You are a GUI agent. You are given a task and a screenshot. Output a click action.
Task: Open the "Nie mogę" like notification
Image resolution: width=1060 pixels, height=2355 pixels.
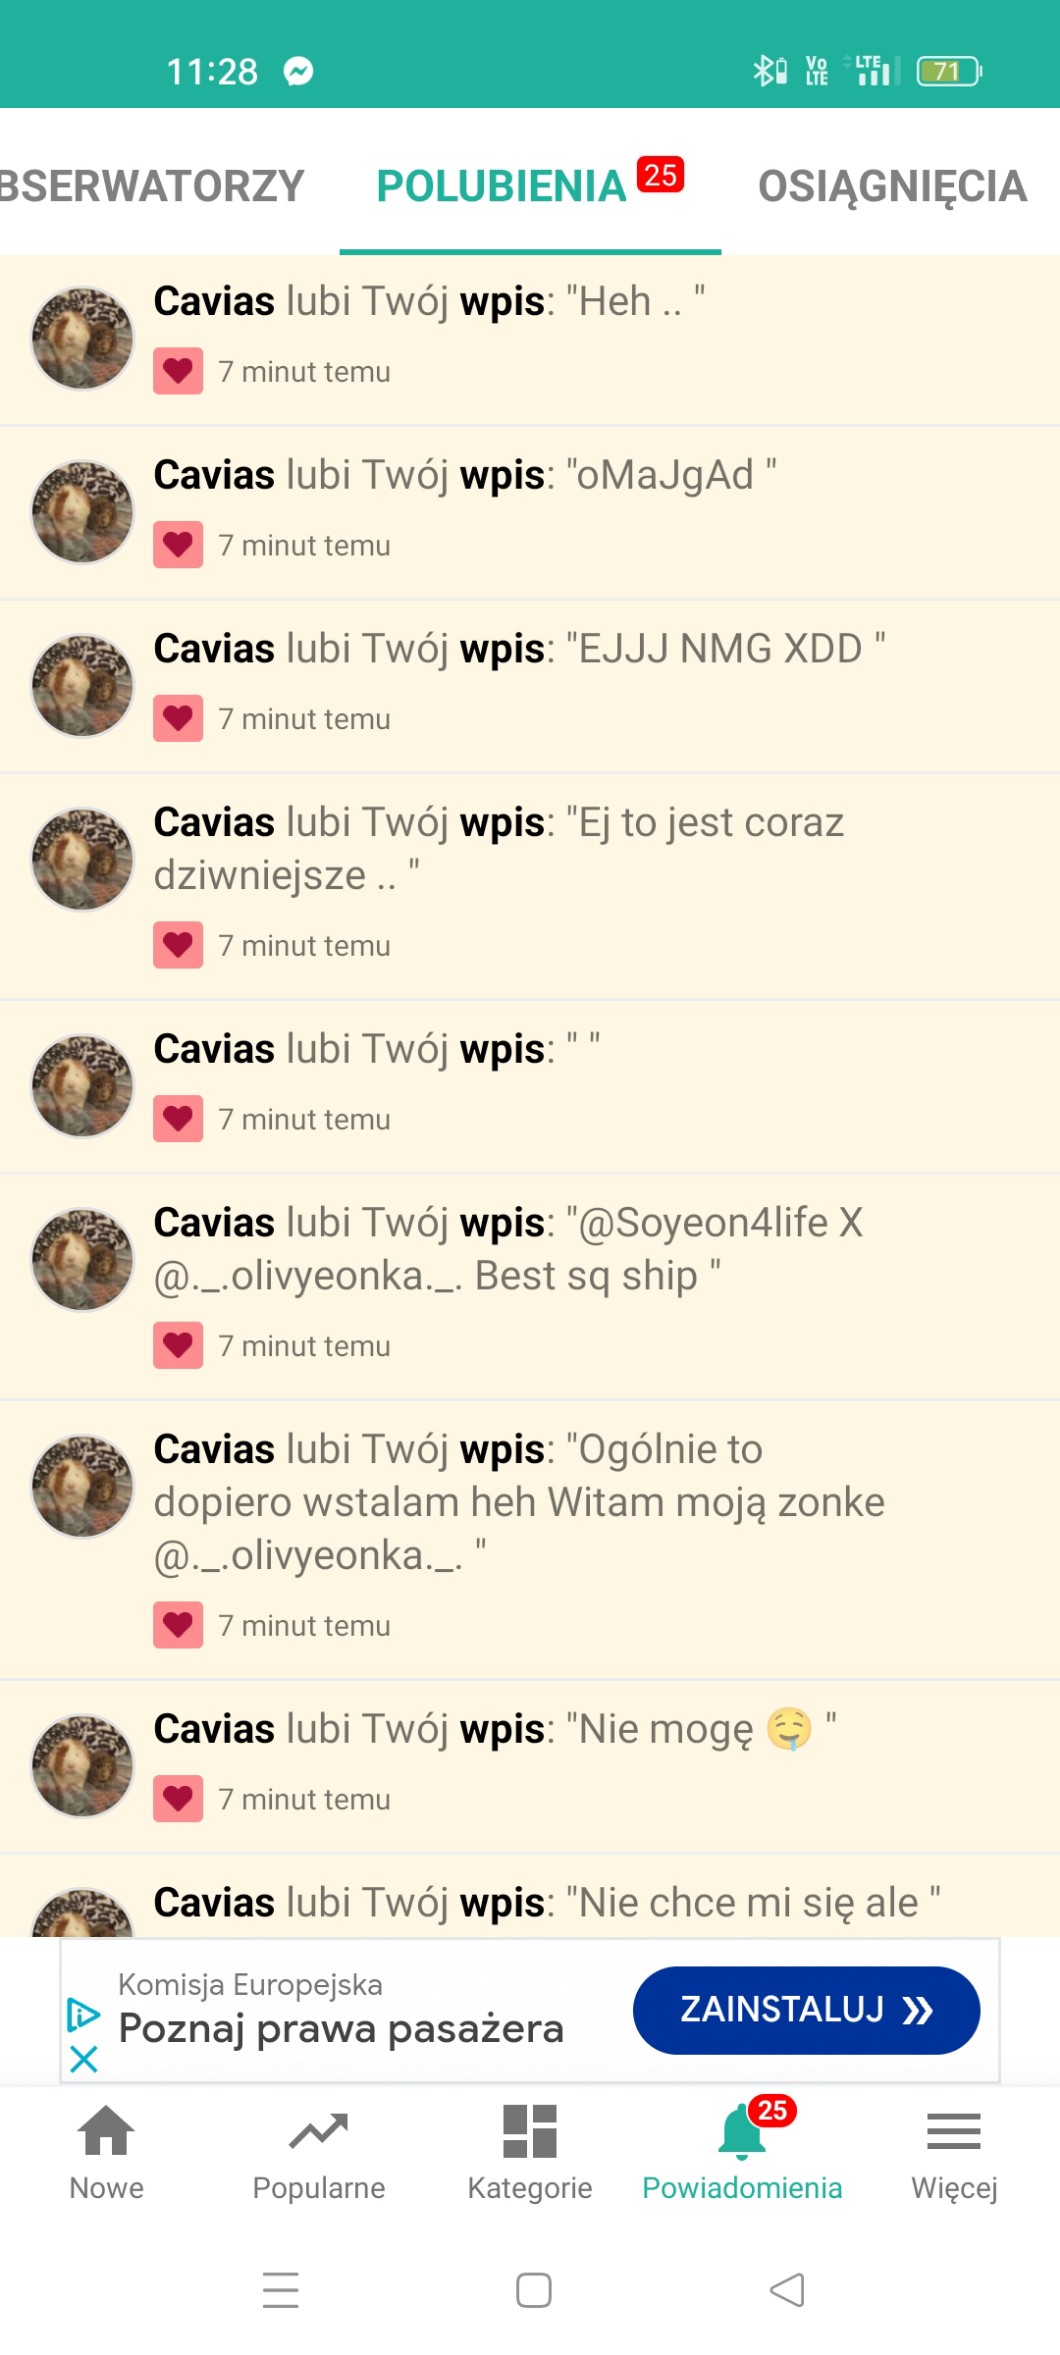(x=530, y=1766)
